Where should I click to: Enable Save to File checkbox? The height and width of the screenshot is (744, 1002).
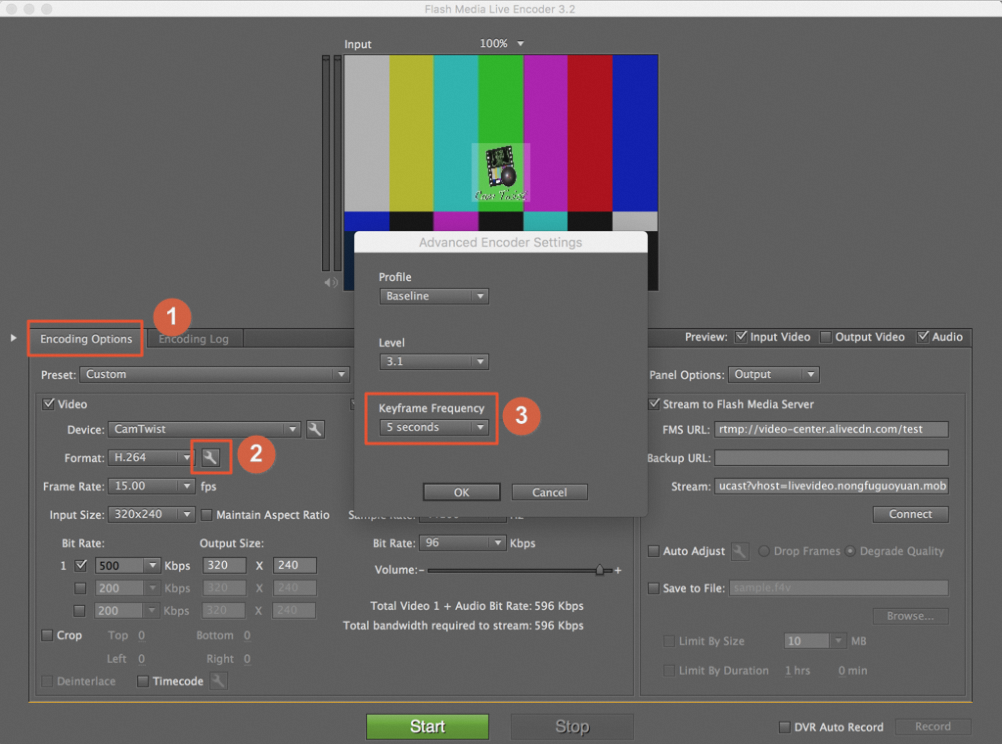[x=654, y=588]
